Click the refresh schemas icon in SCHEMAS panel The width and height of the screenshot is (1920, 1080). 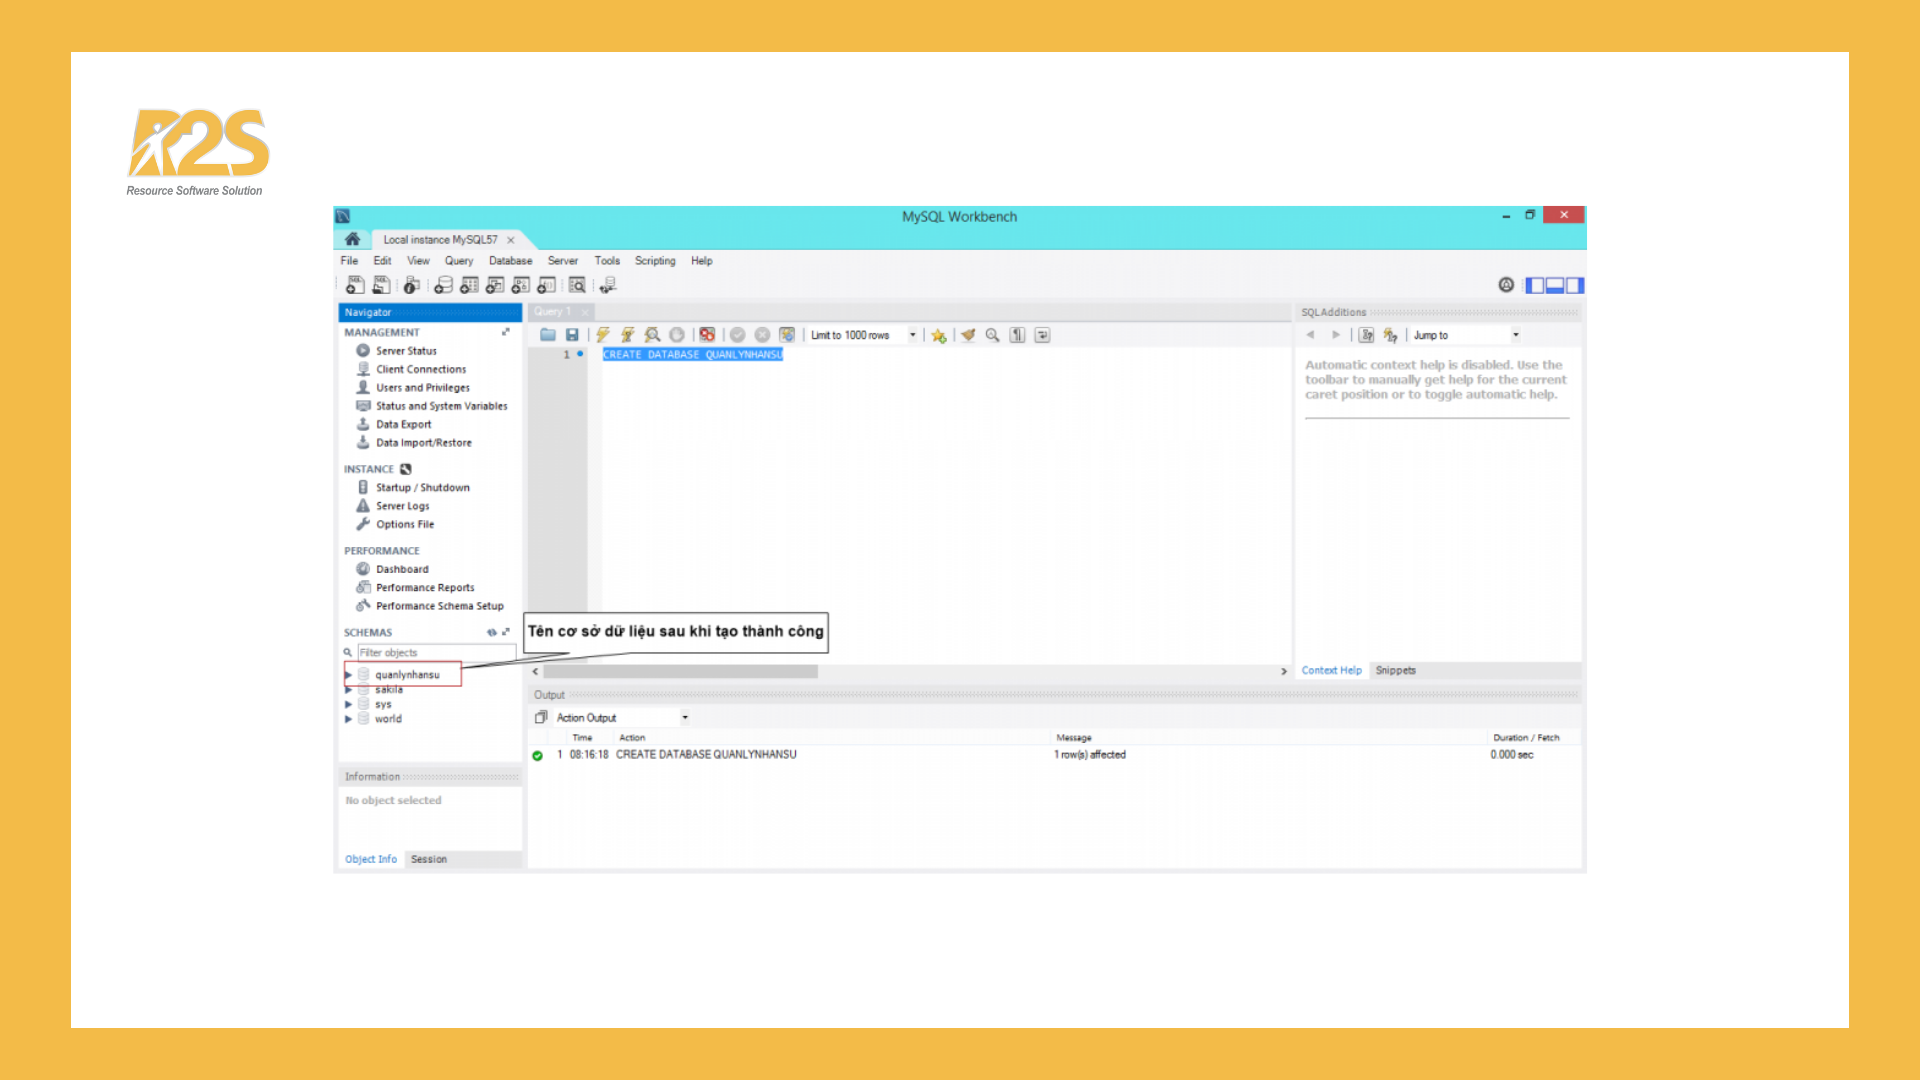click(x=491, y=632)
